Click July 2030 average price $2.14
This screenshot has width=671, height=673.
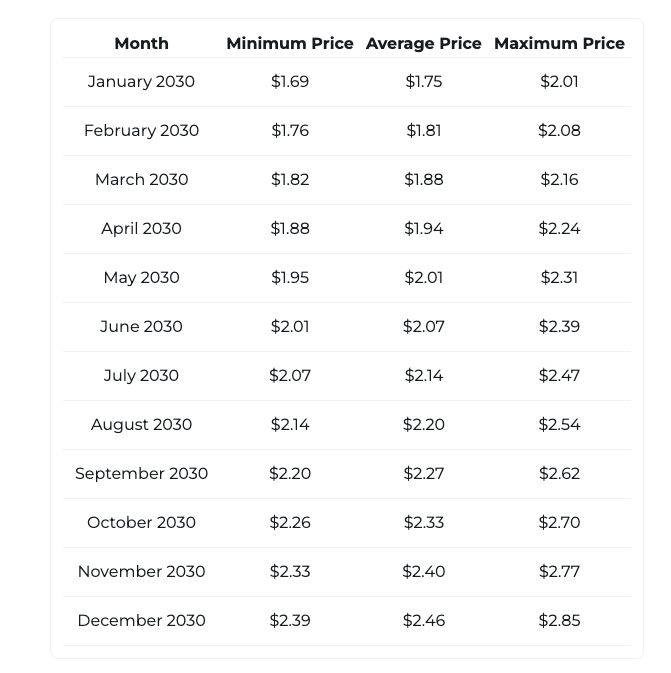click(424, 375)
